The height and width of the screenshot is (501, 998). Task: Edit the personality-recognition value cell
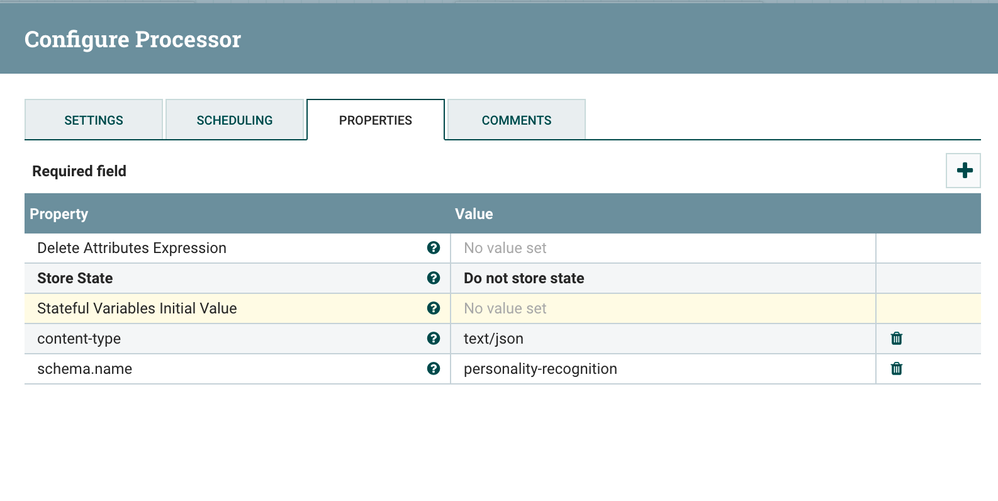pos(662,369)
